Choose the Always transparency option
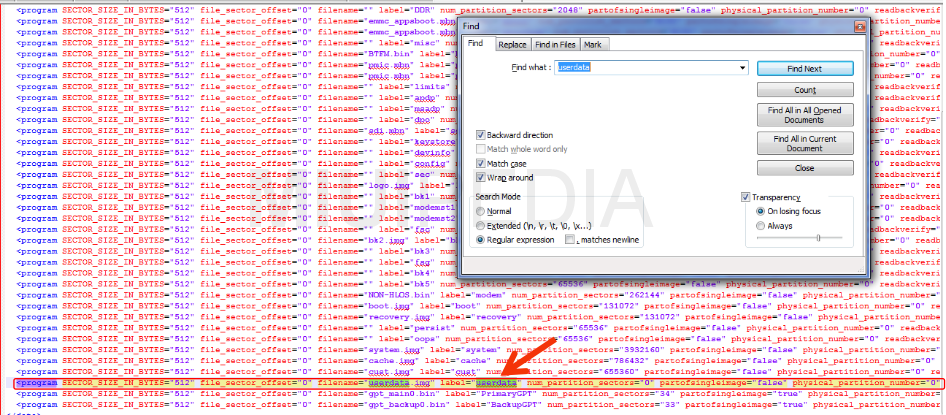 [x=760, y=226]
